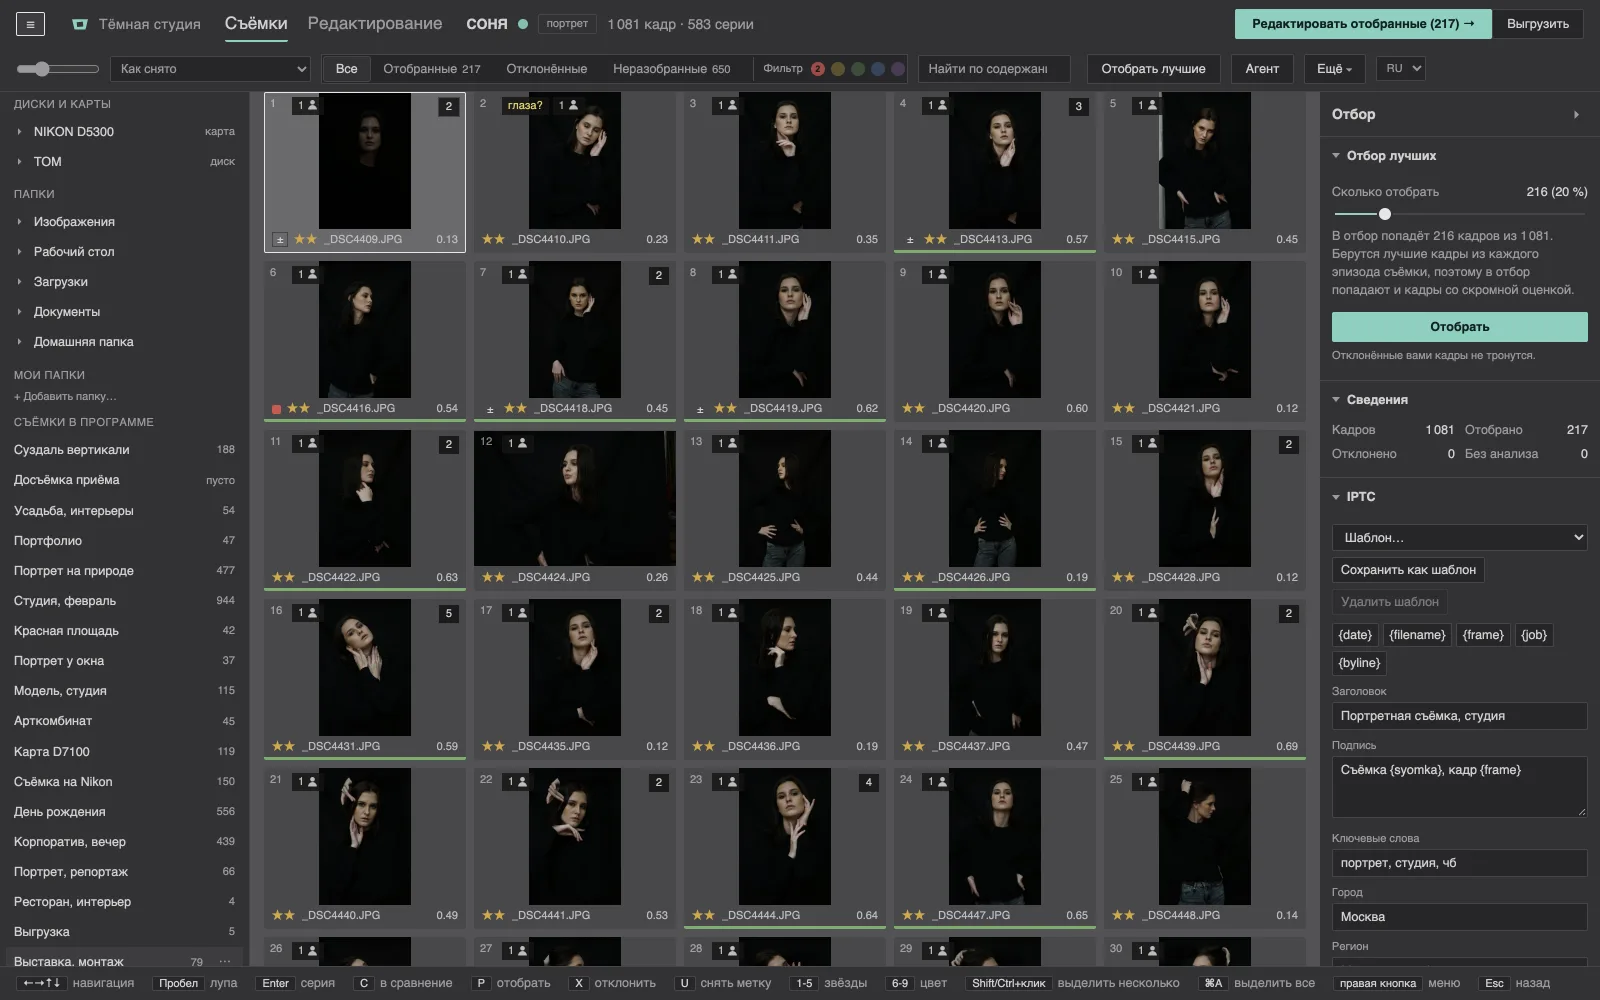Click the Тёмная студия logo icon
Viewport: 1600px width, 1000px height.
(80, 24)
